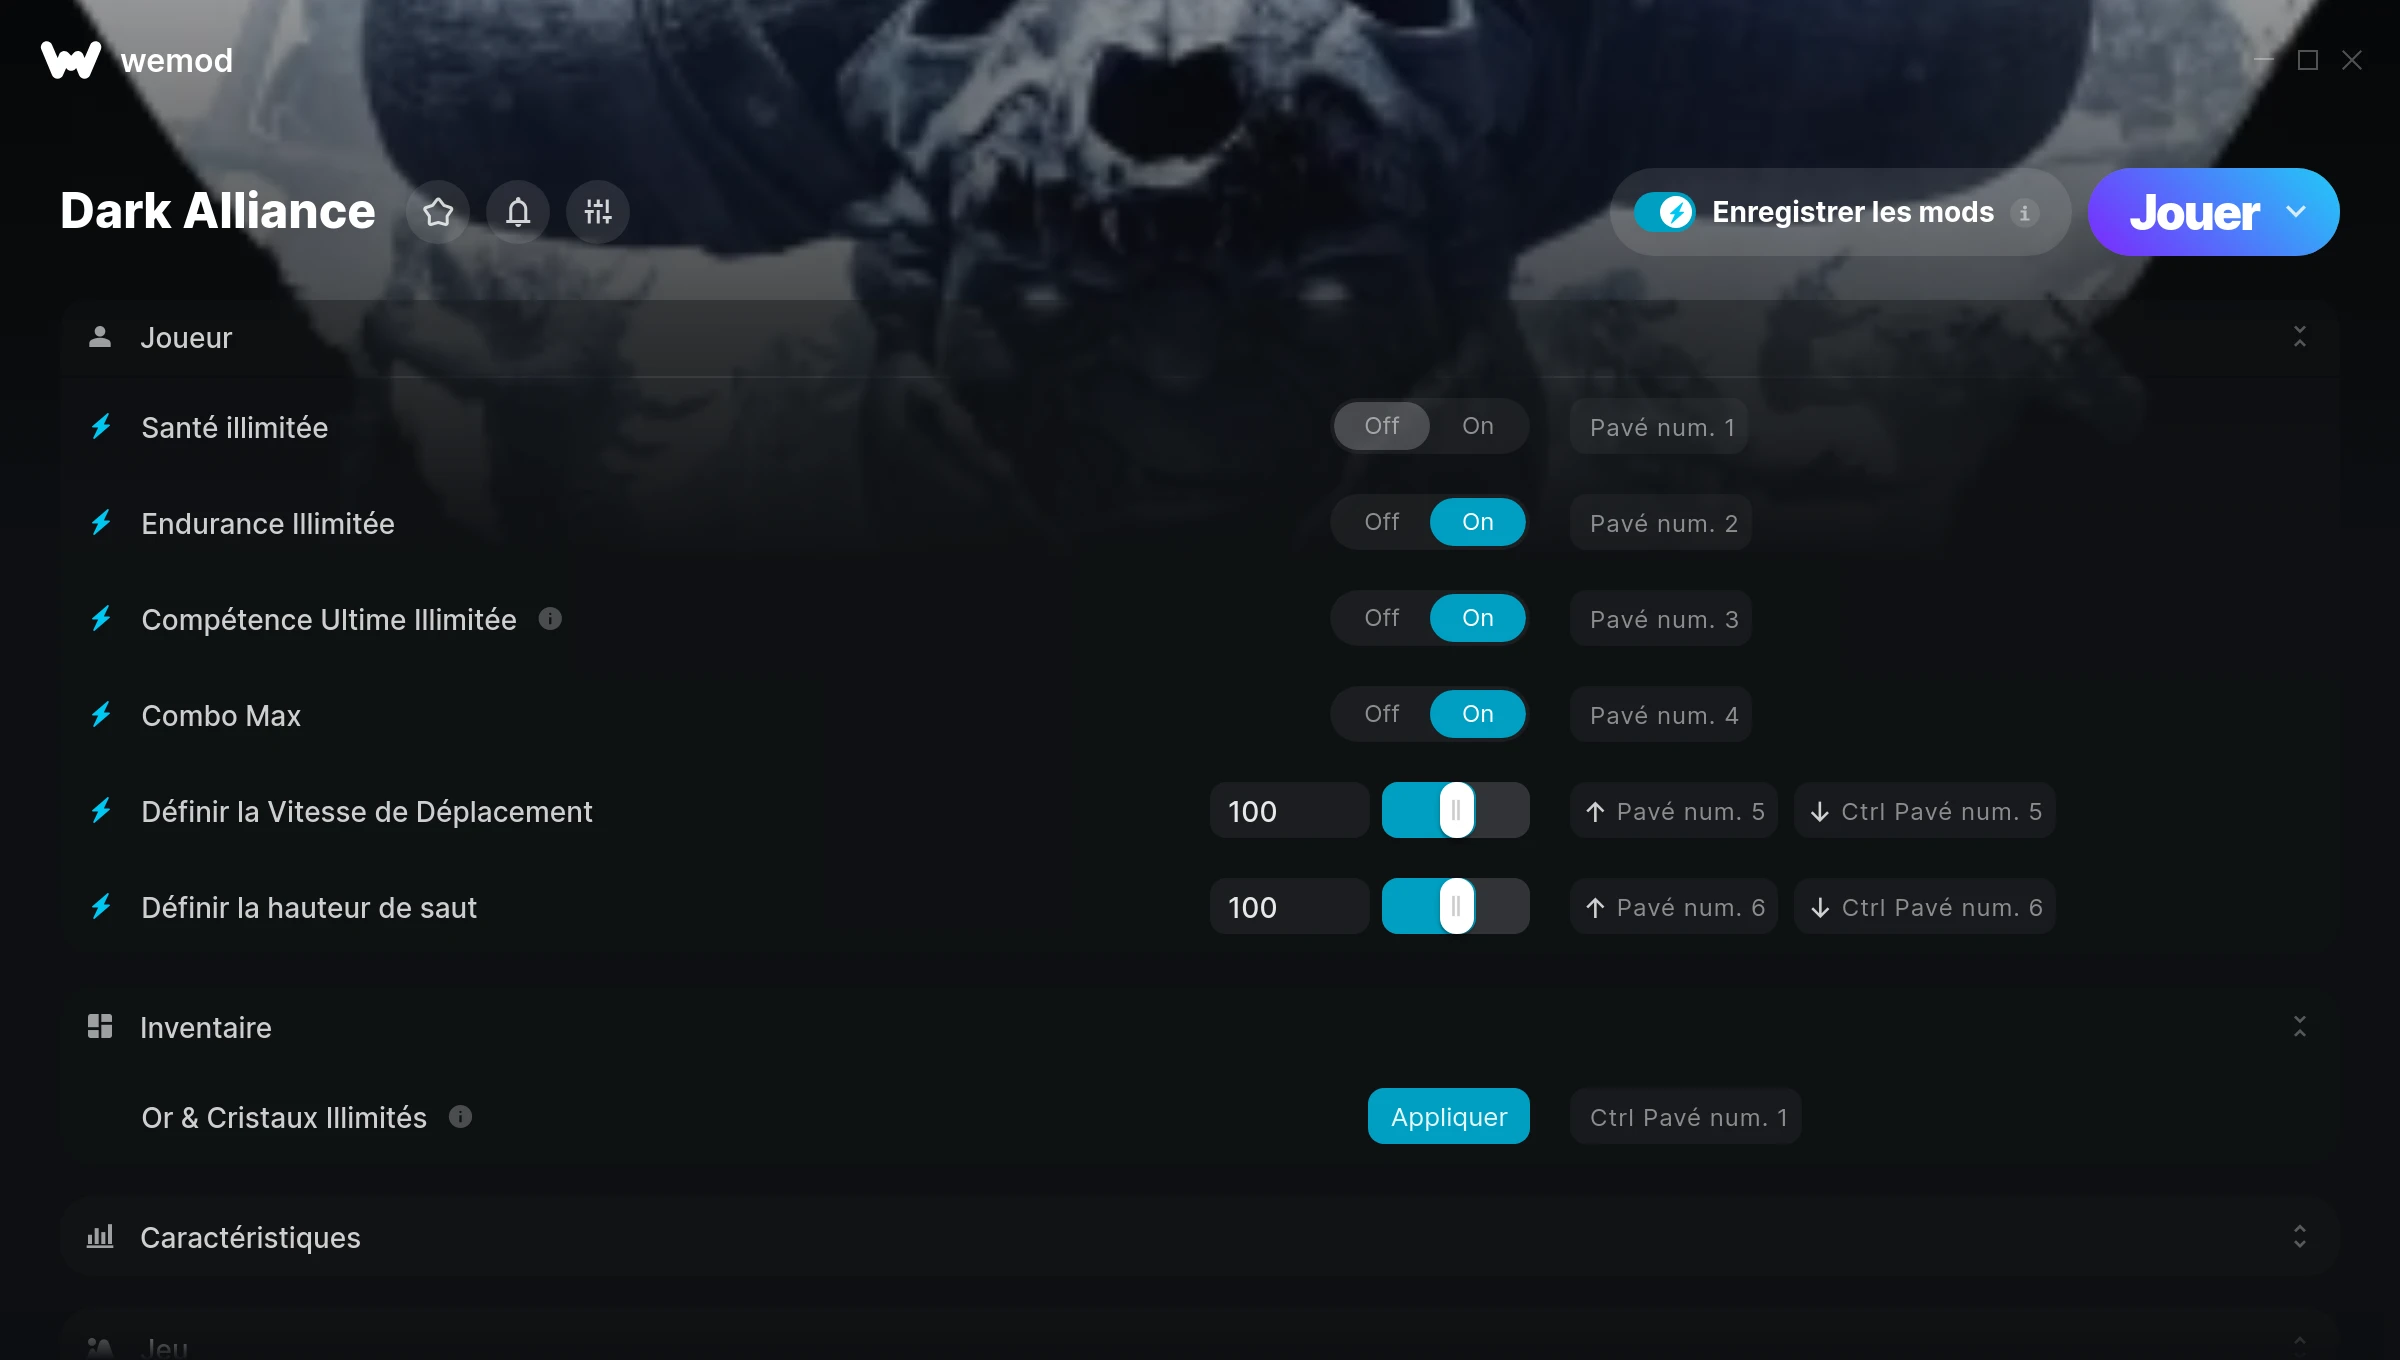2400x1360 pixels.
Task: Disable the Enregistrer les mods switch
Action: coord(1665,212)
